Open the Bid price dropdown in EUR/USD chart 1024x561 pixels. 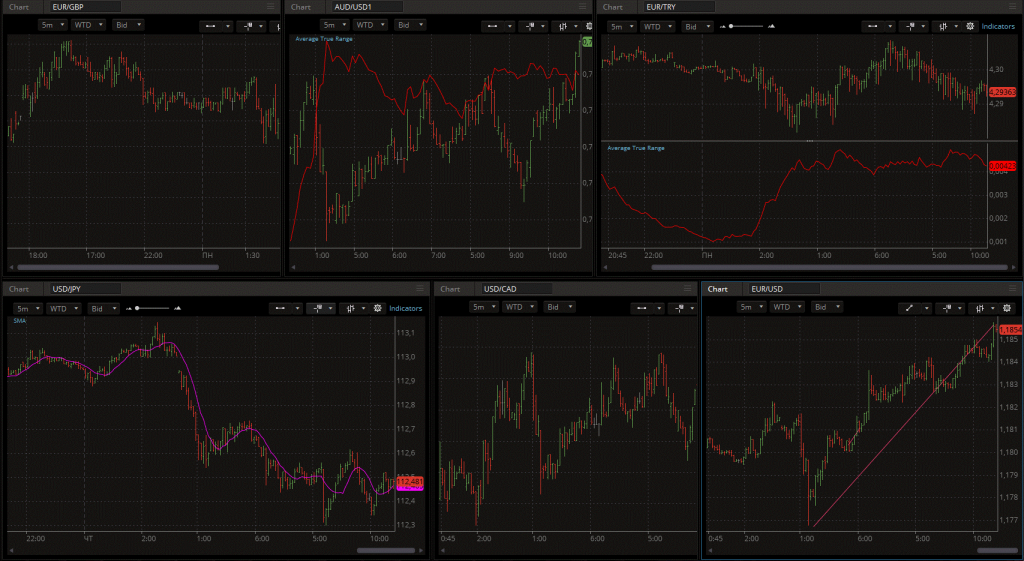(827, 307)
